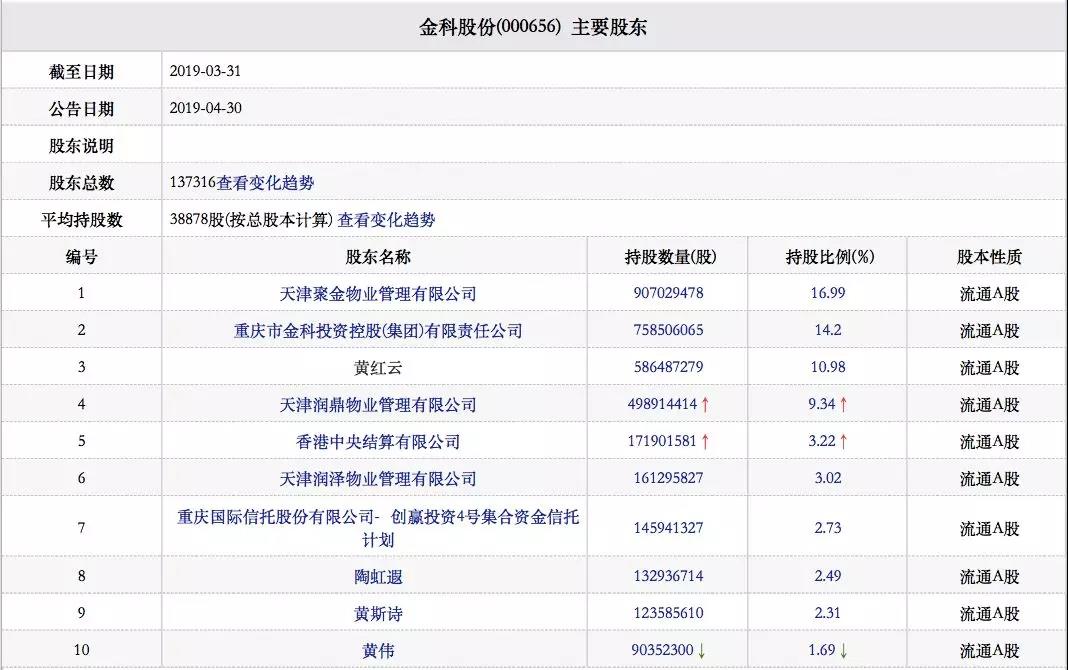Select cutoff date 2019-03-31

[205, 71]
